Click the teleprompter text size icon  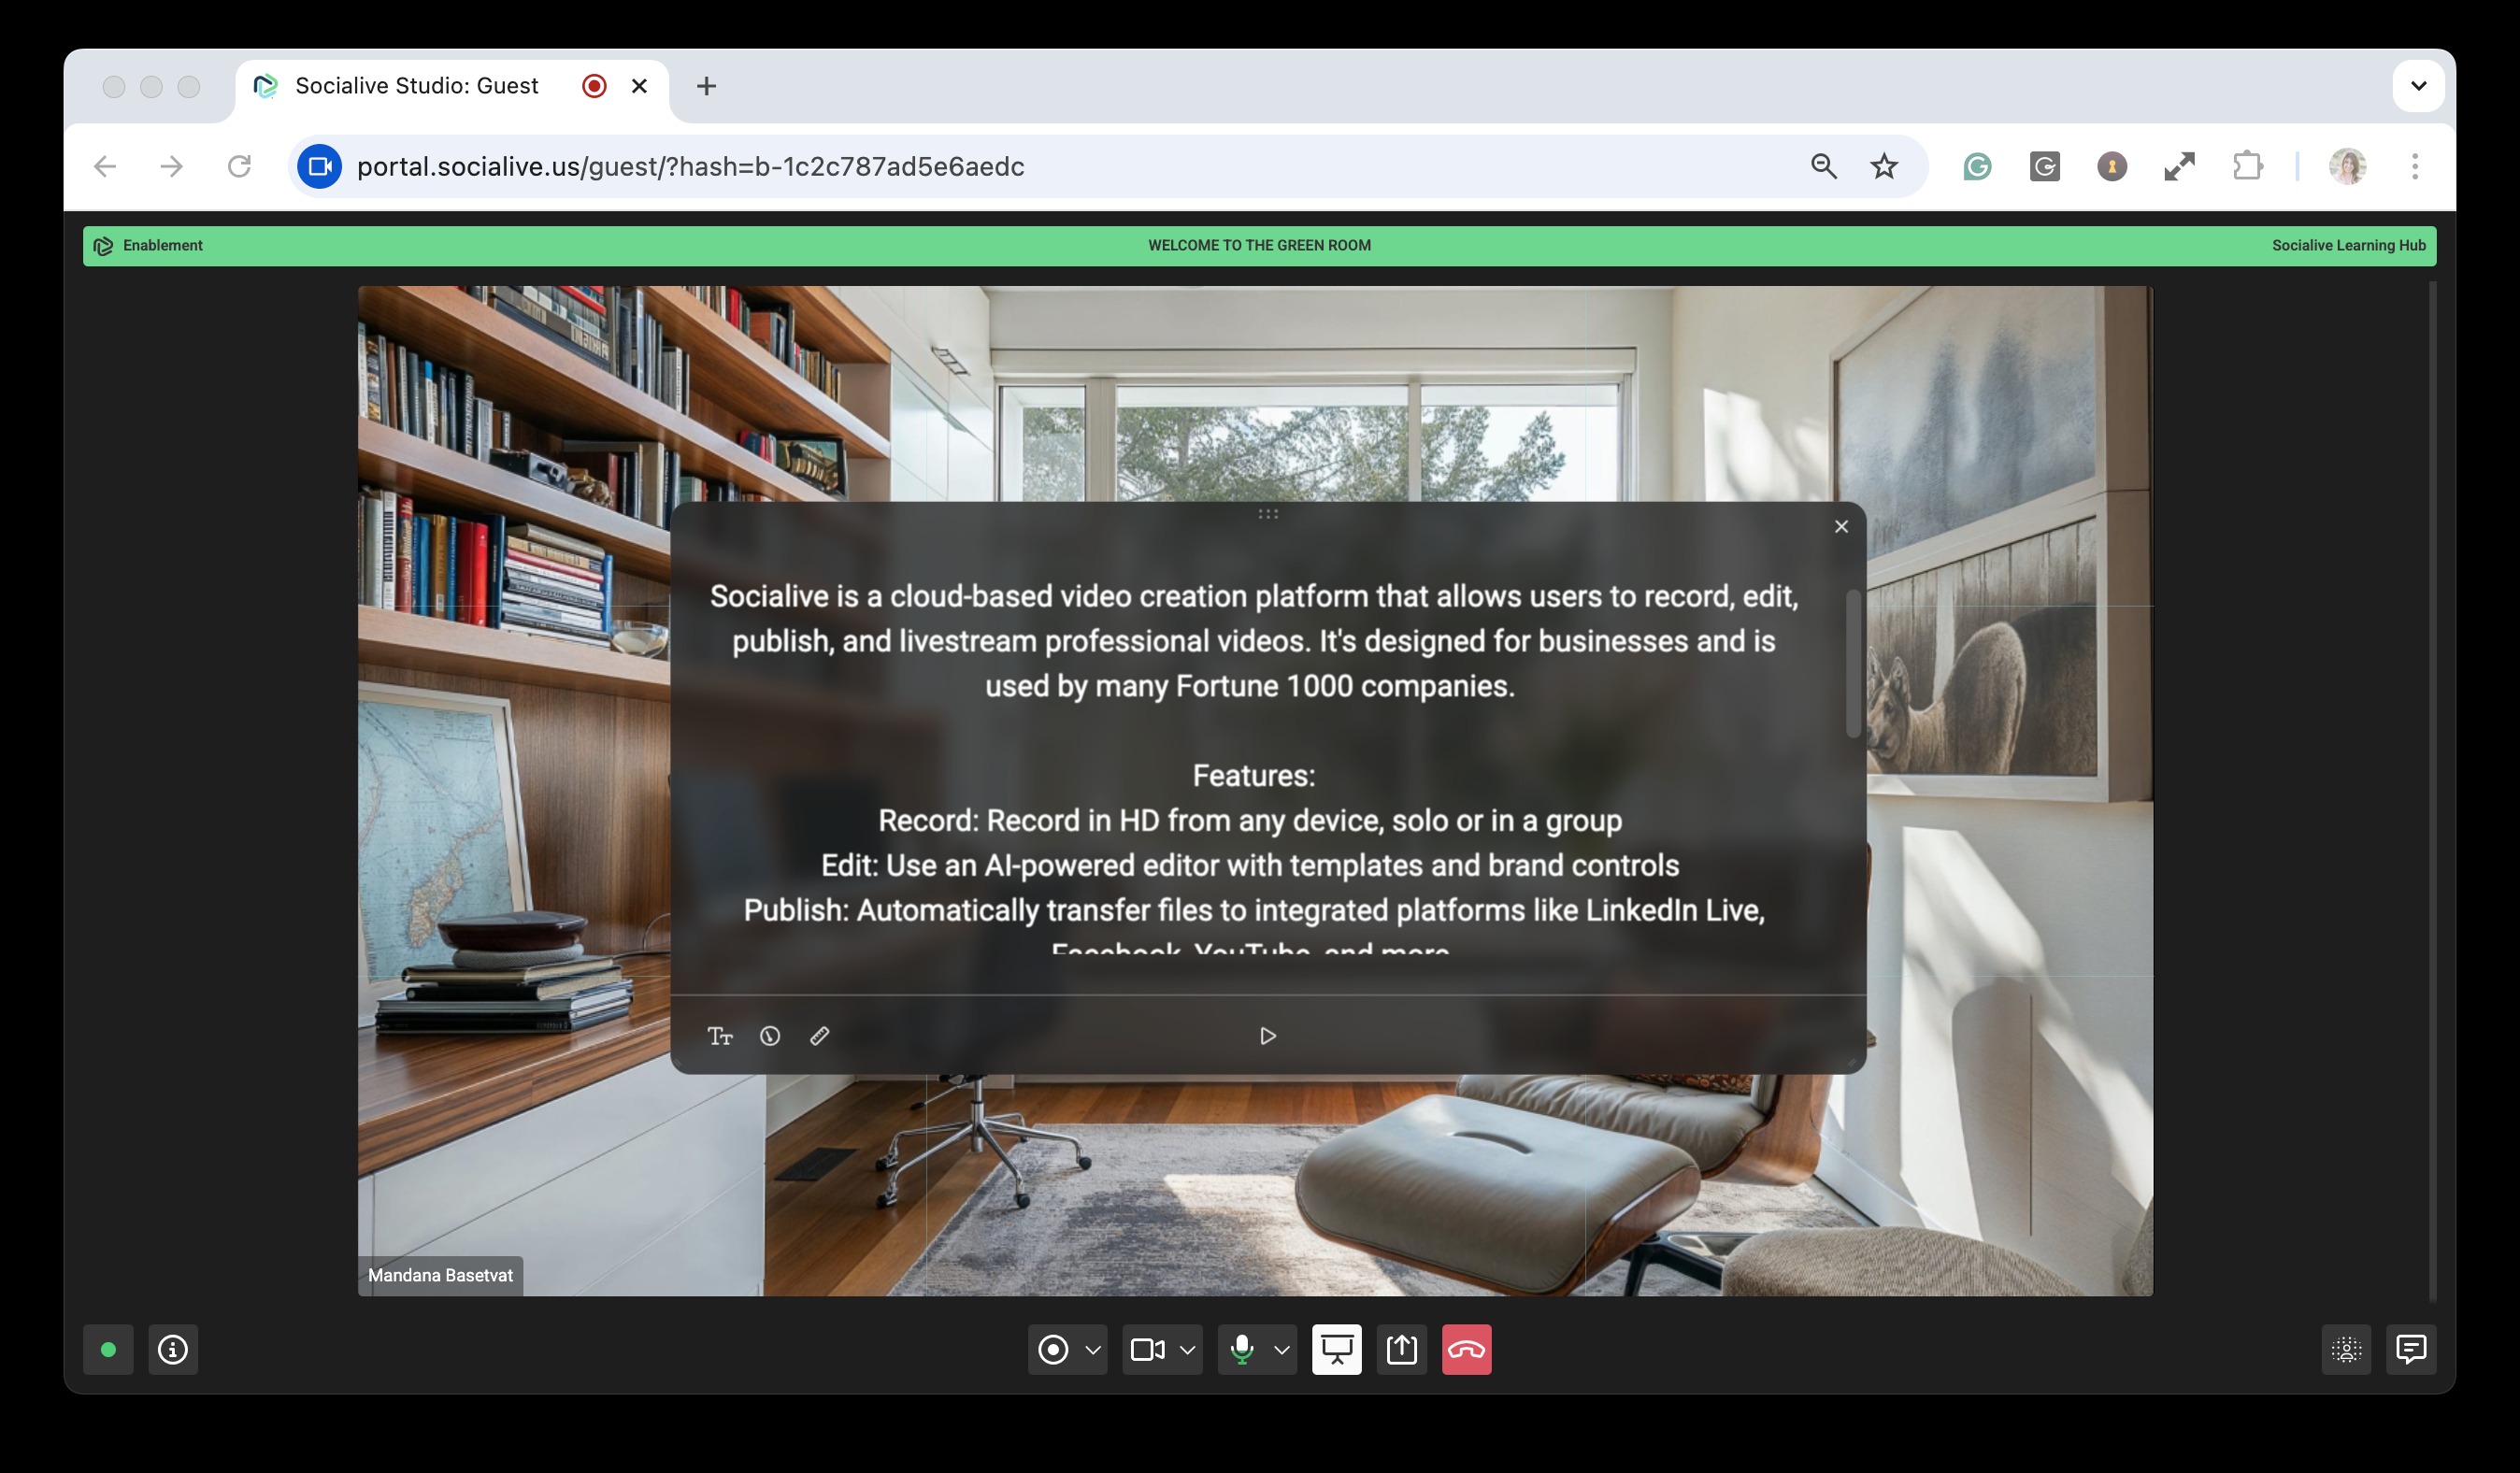coord(720,1036)
